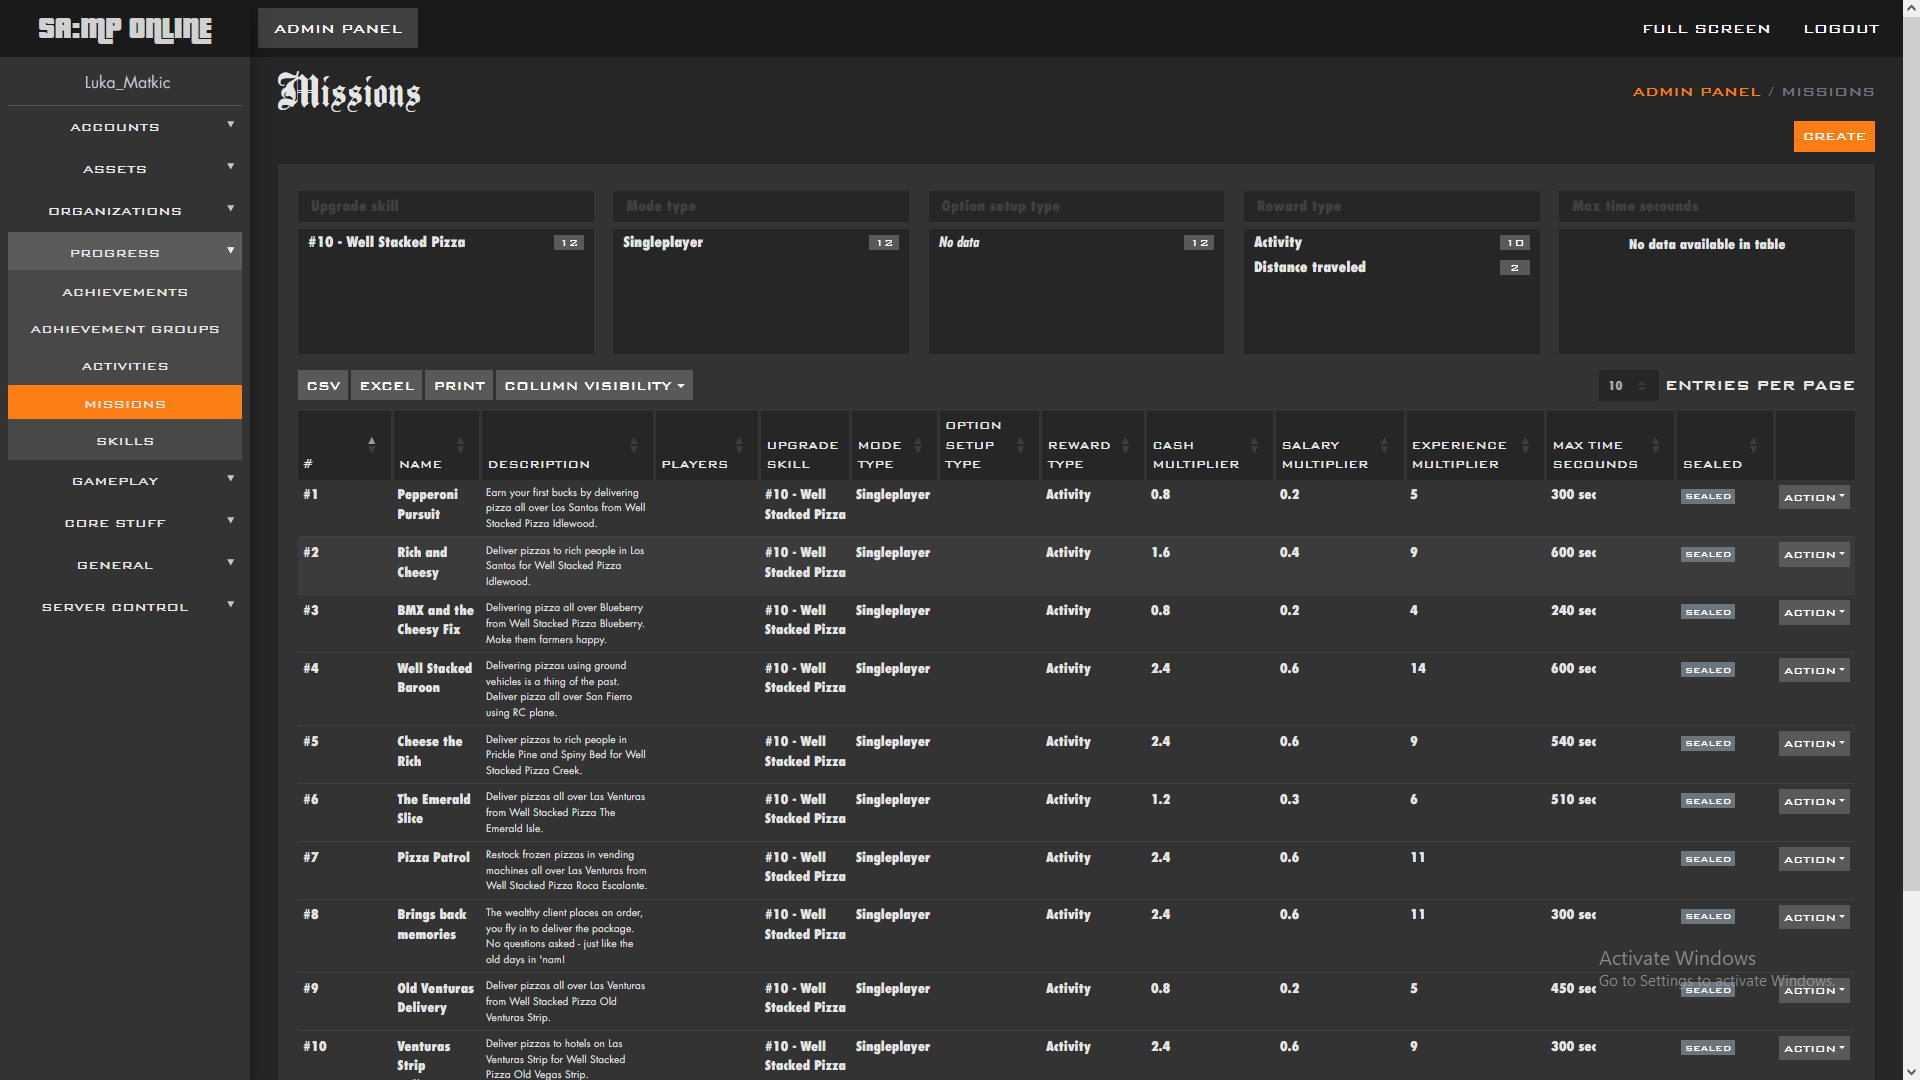Sort table by the # column
The width and height of the screenshot is (1920, 1080).
[x=371, y=444]
